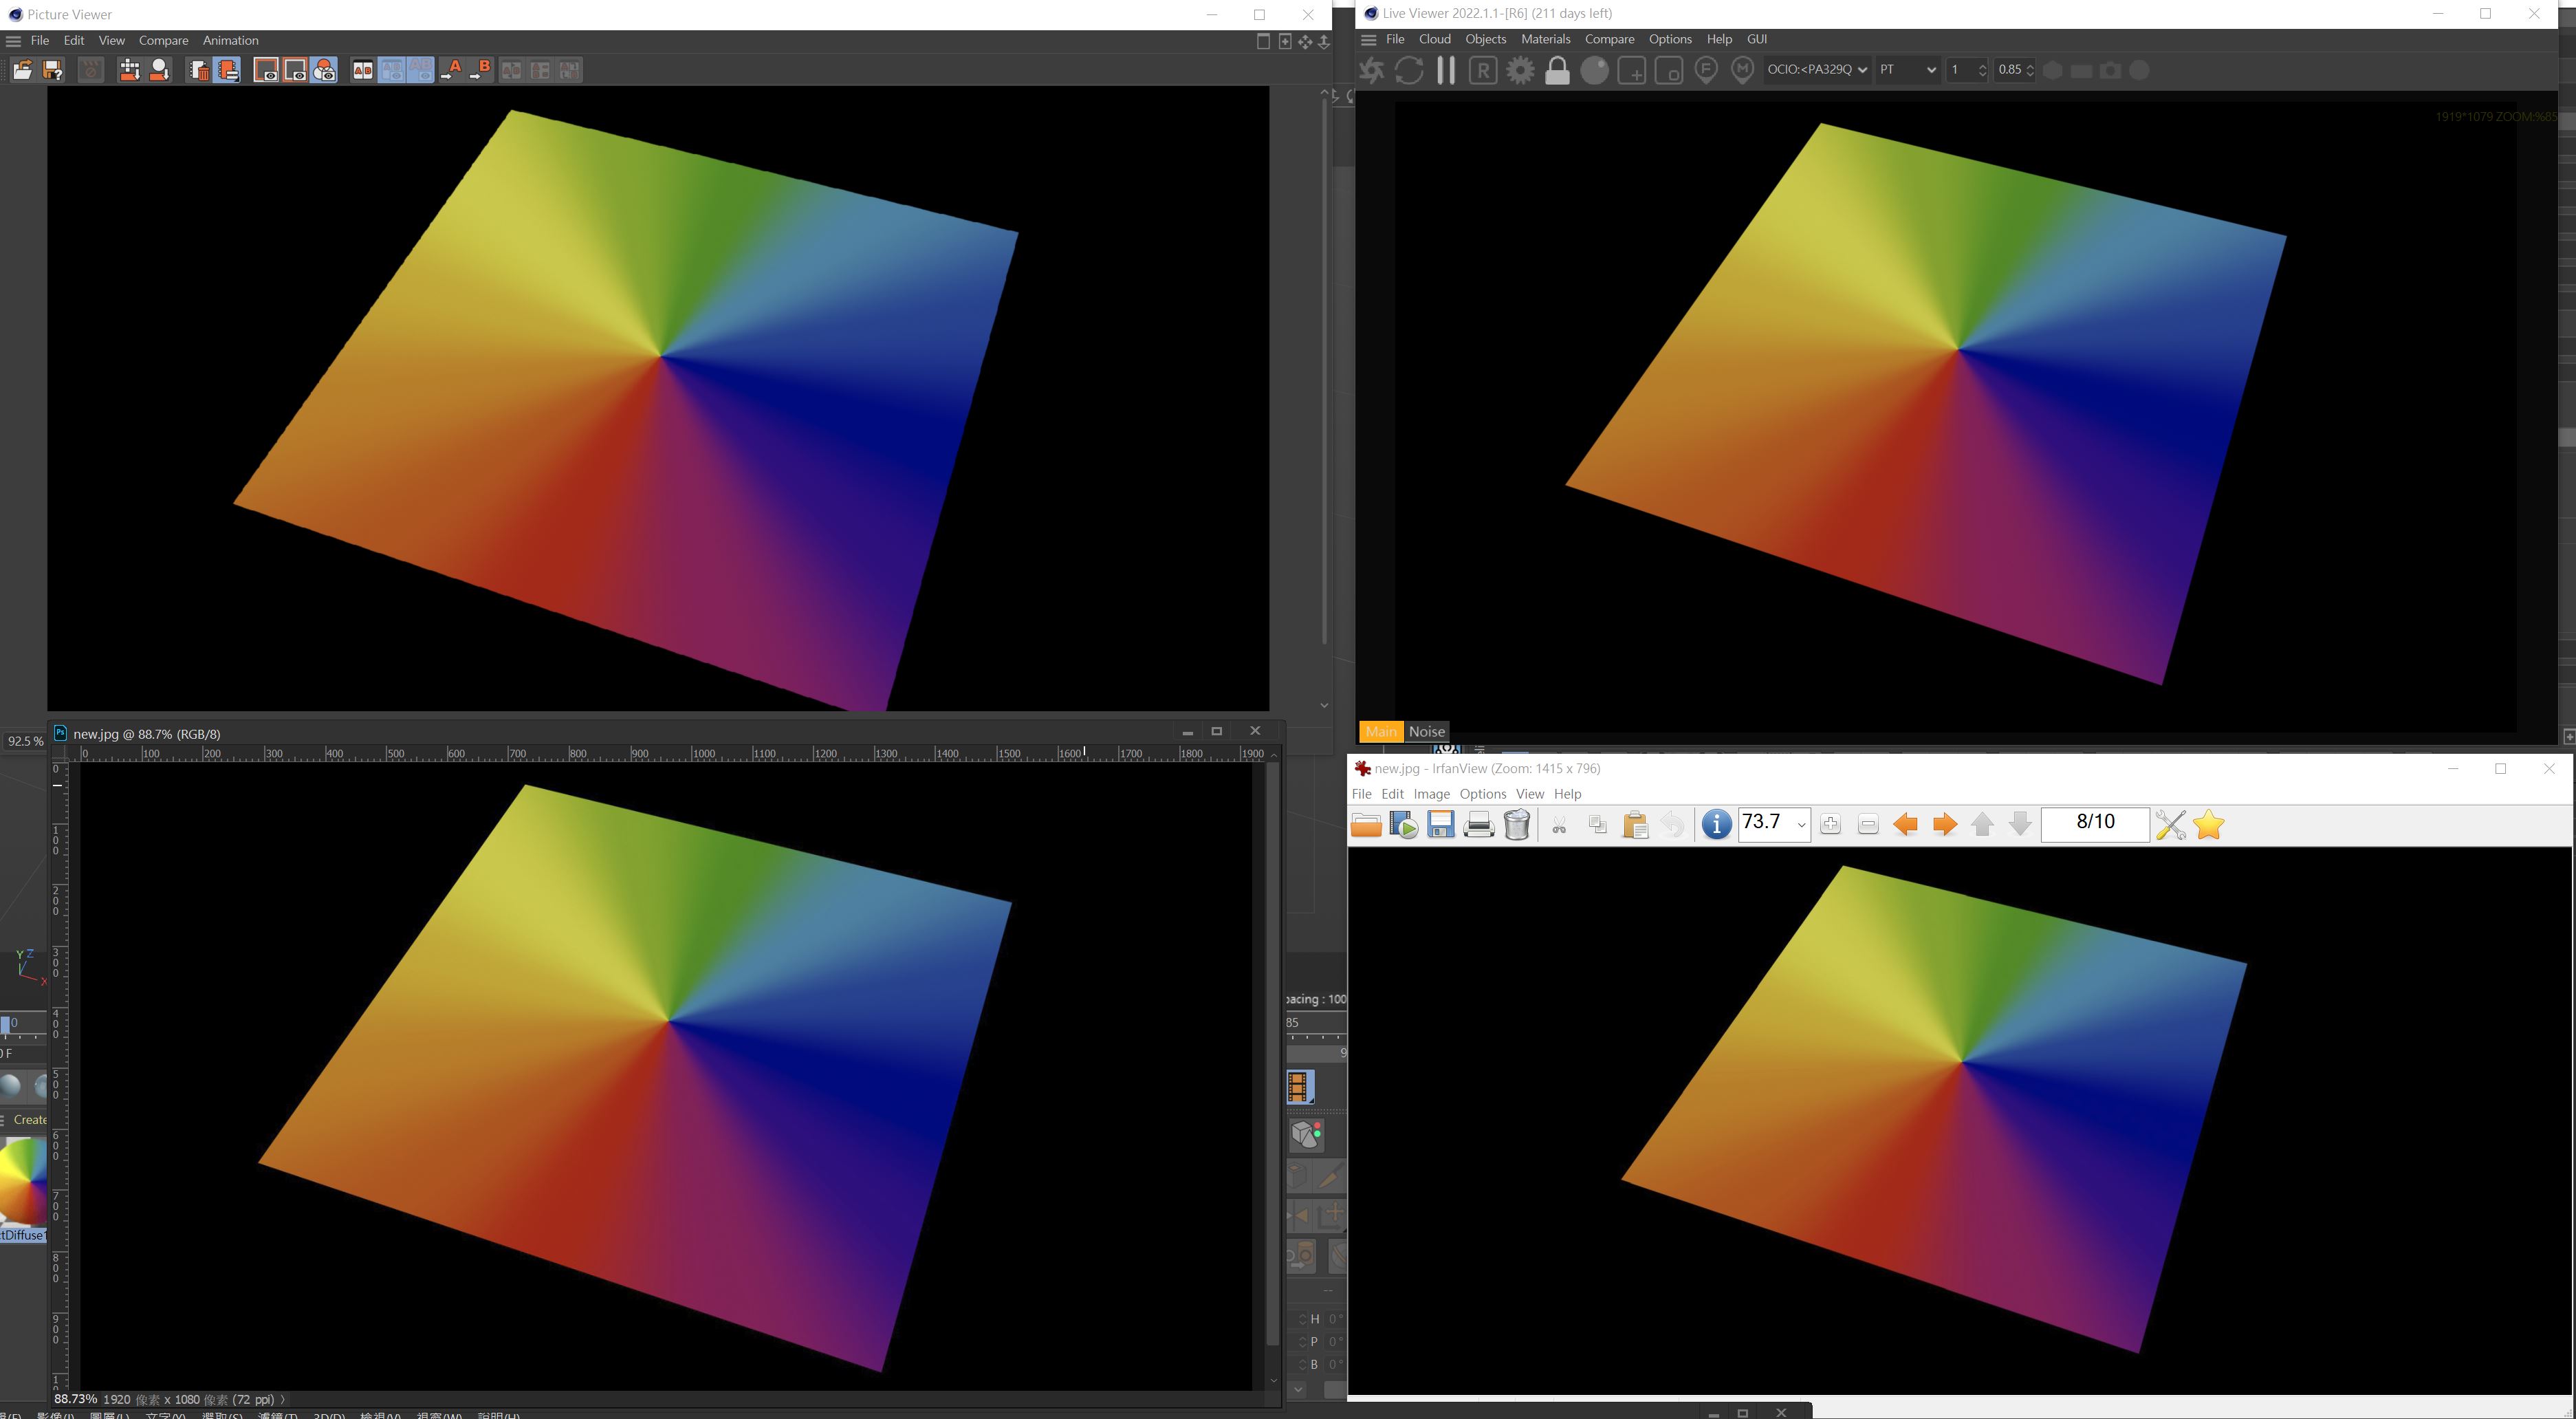Pause the Live Viewer render
The image size is (2576, 1419).
pos(1445,70)
